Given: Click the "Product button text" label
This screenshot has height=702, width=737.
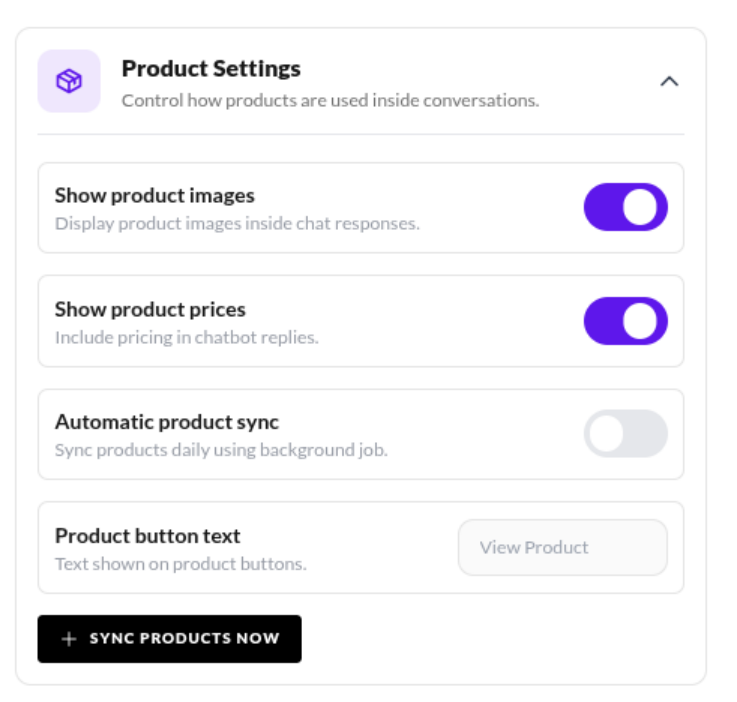Looking at the screenshot, I should (148, 535).
